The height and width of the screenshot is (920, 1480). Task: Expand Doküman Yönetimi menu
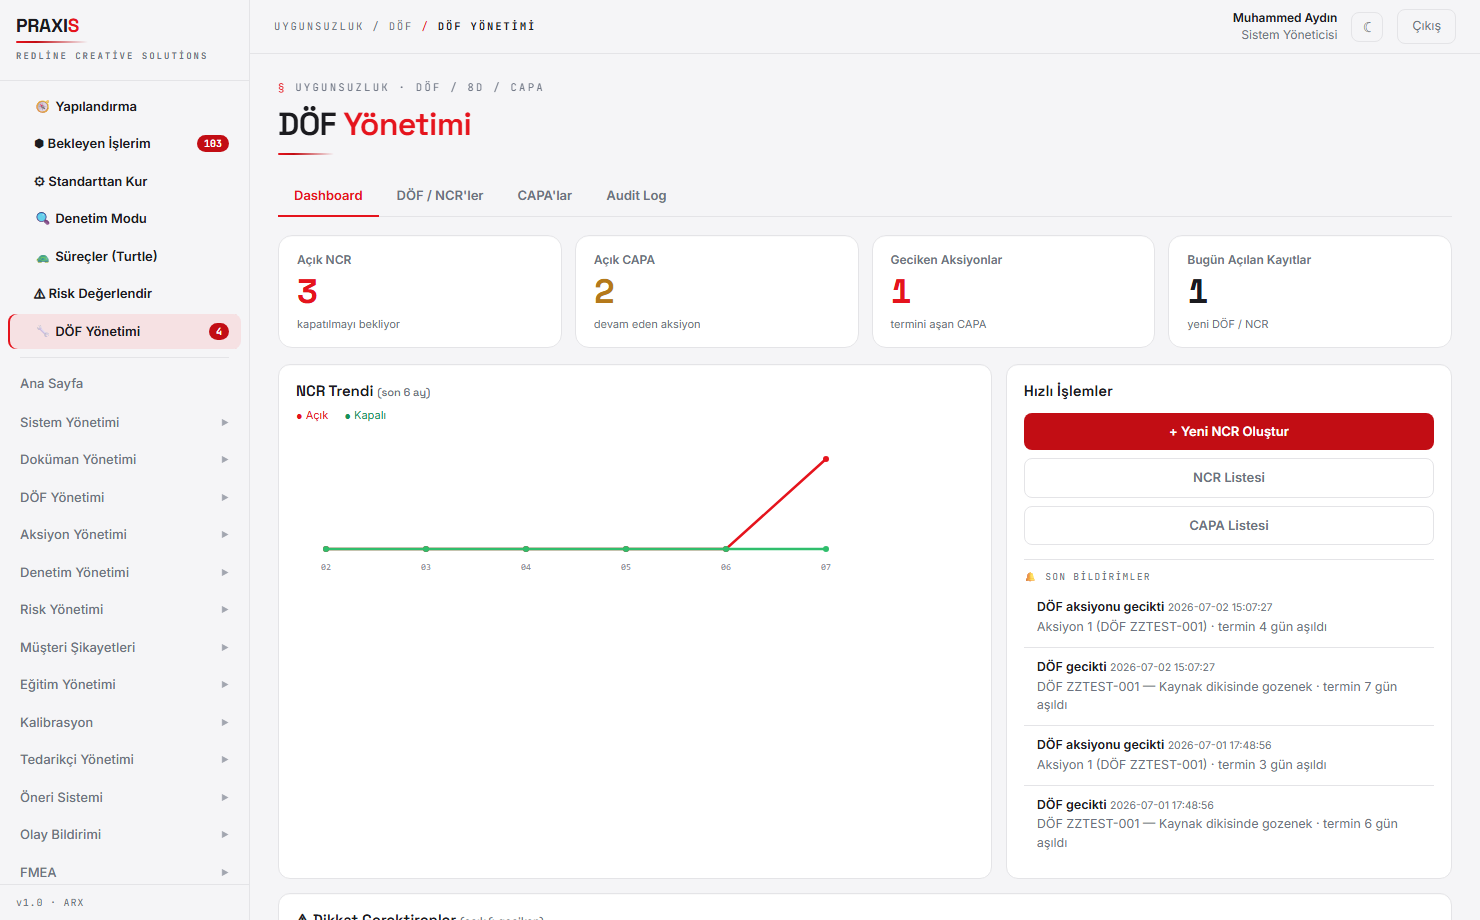[124, 460]
